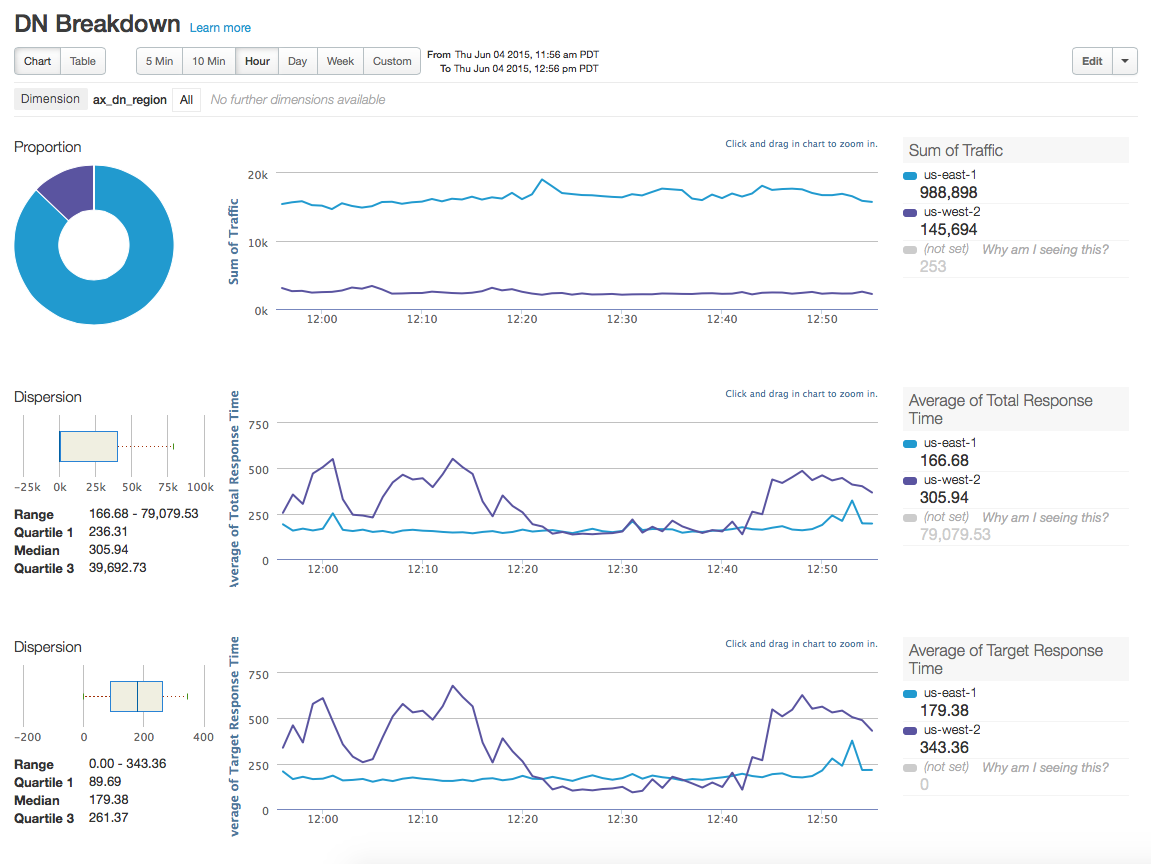Click the 166.68 total response value
Viewport: 1151px width, 864px height.
(944, 461)
